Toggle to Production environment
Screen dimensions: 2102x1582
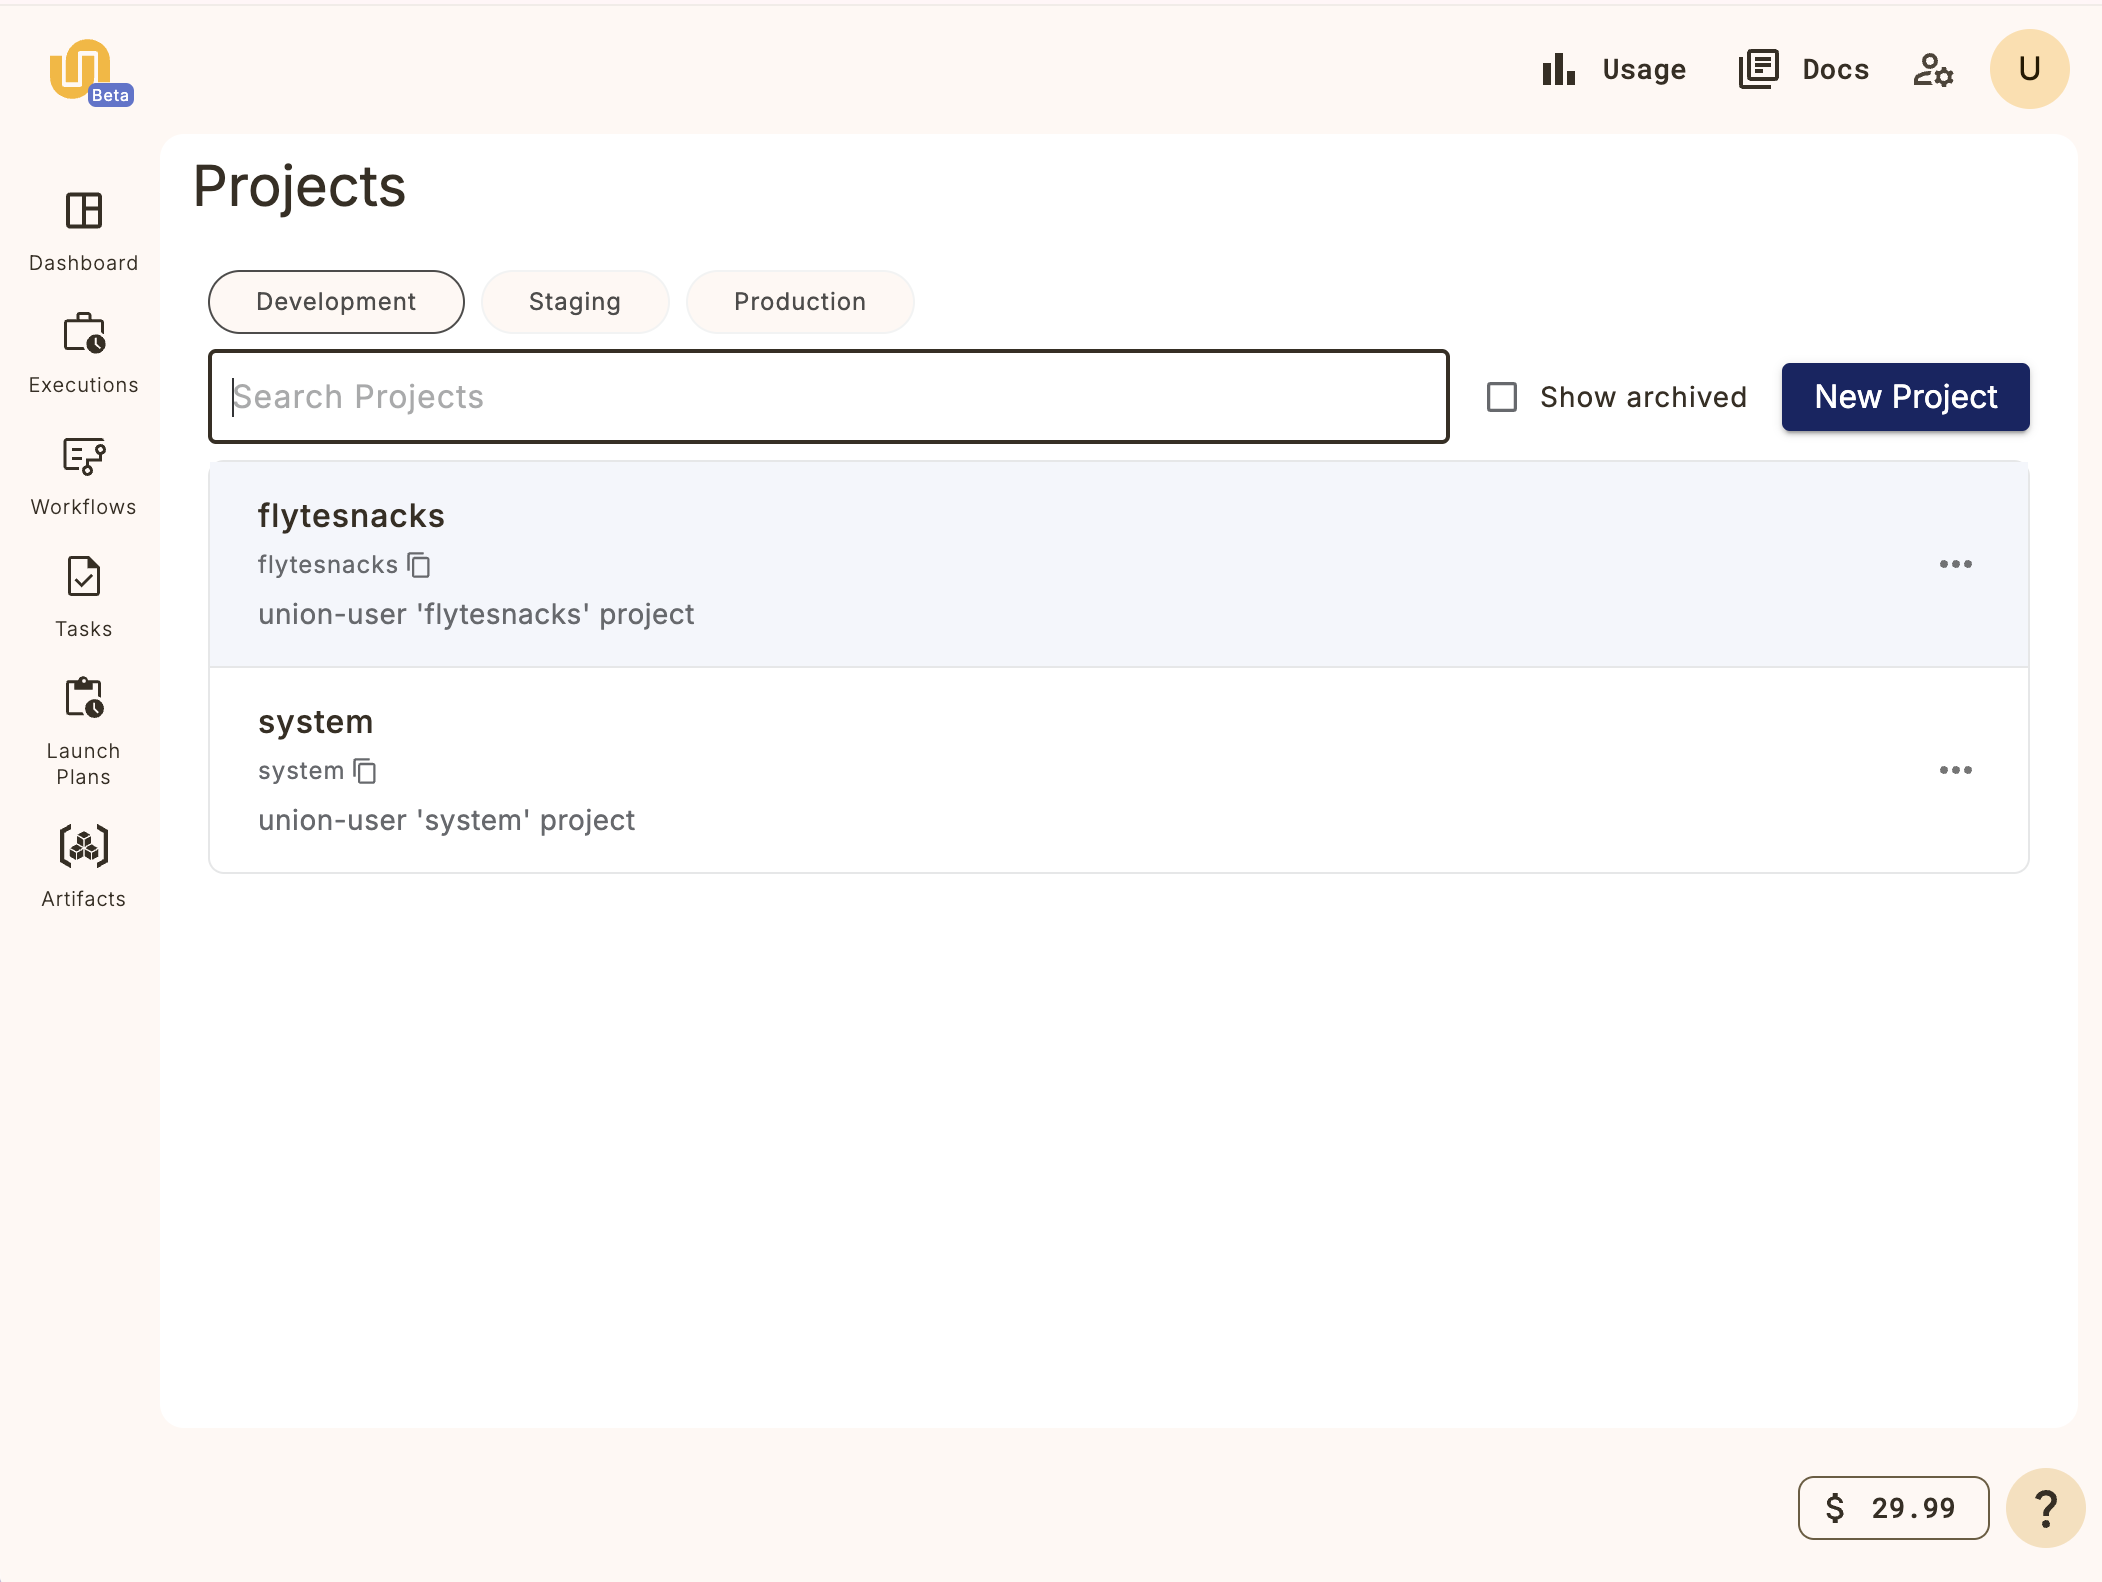point(799,301)
